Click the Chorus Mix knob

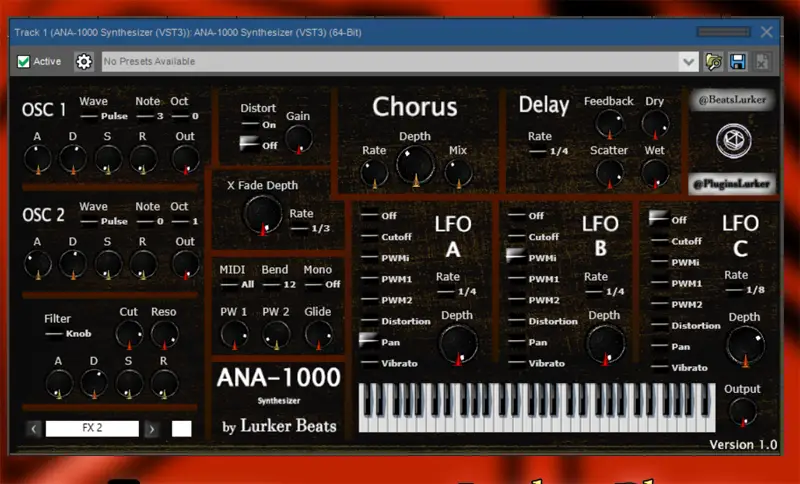click(x=458, y=173)
